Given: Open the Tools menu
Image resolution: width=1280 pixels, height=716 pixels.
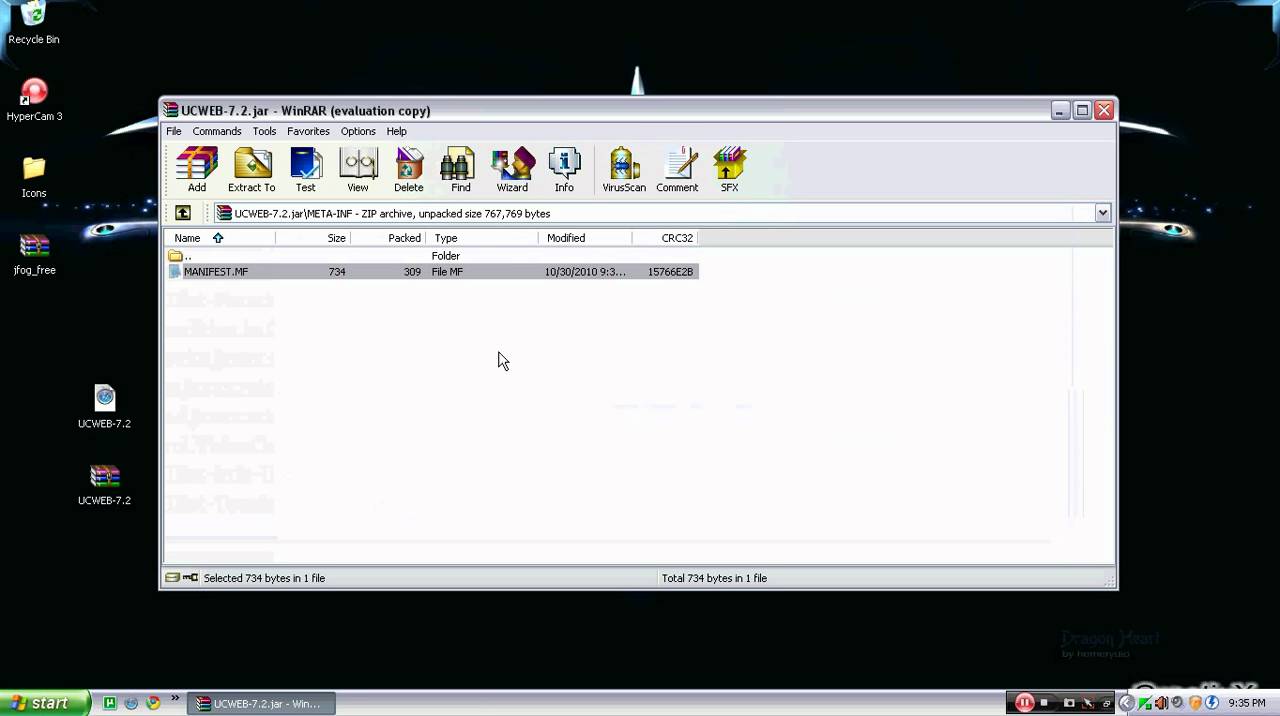Looking at the screenshot, I should [x=264, y=131].
